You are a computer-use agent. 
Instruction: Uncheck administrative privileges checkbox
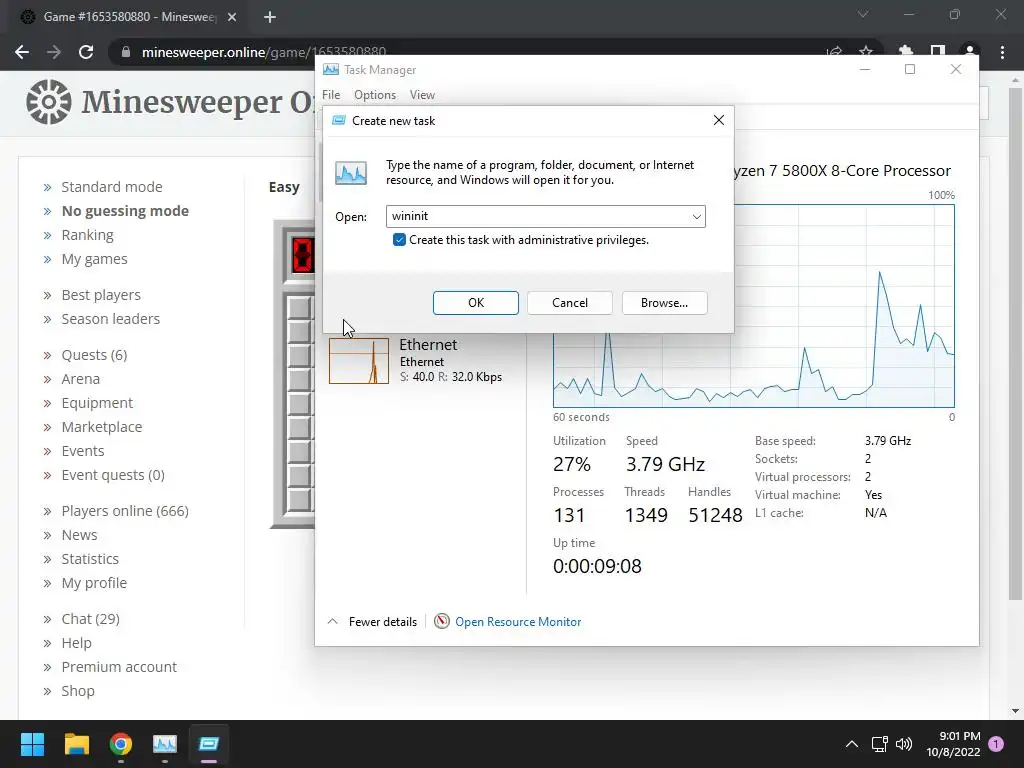tap(399, 240)
